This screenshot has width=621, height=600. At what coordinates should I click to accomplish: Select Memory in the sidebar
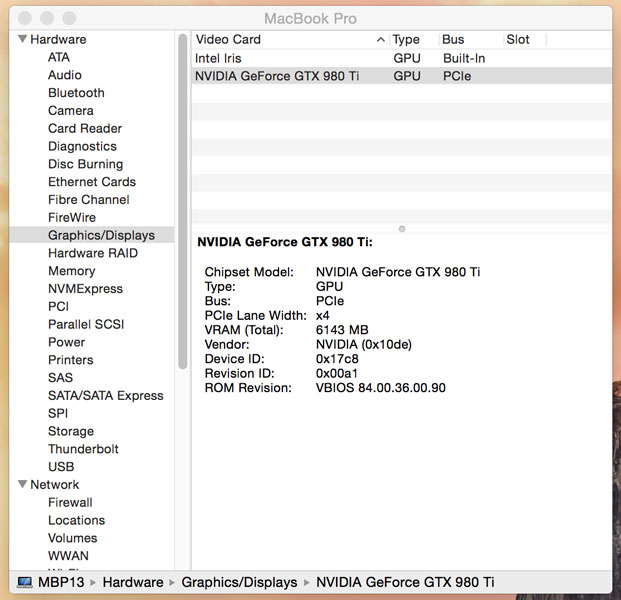tap(71, 271)
